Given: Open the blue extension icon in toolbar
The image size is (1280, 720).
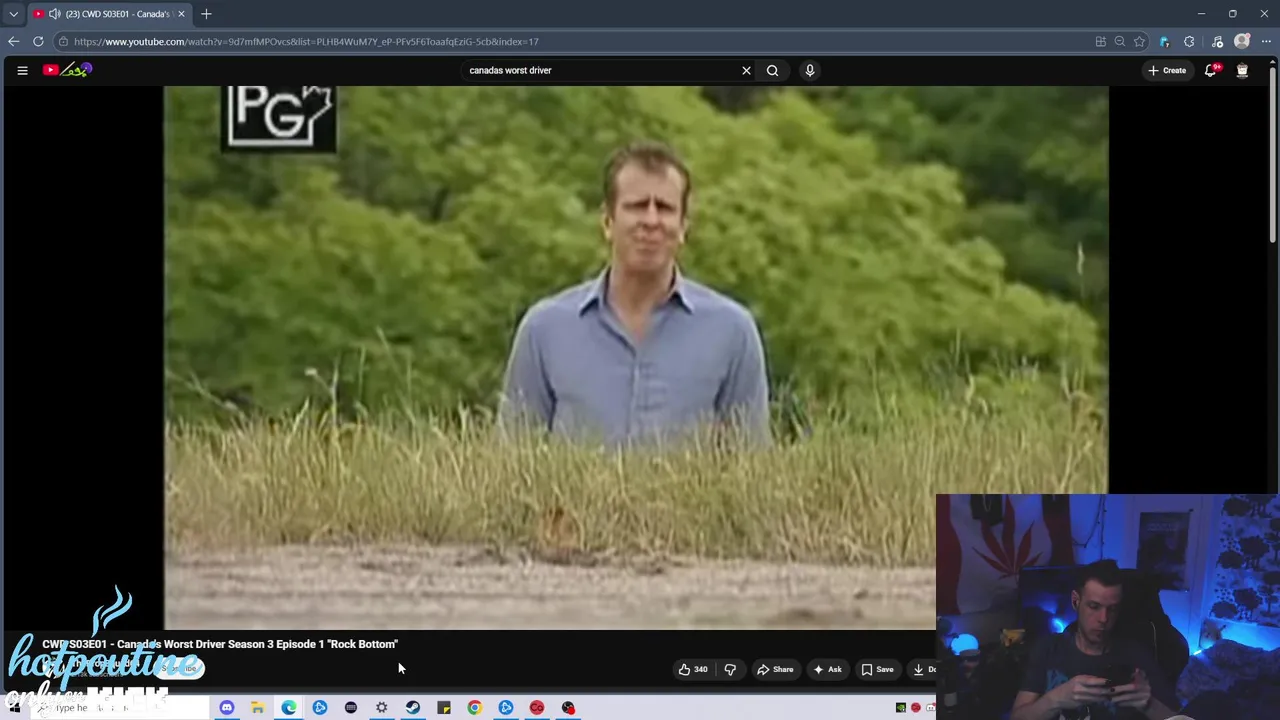Looking at the screenshot, I should point(1164,41).
